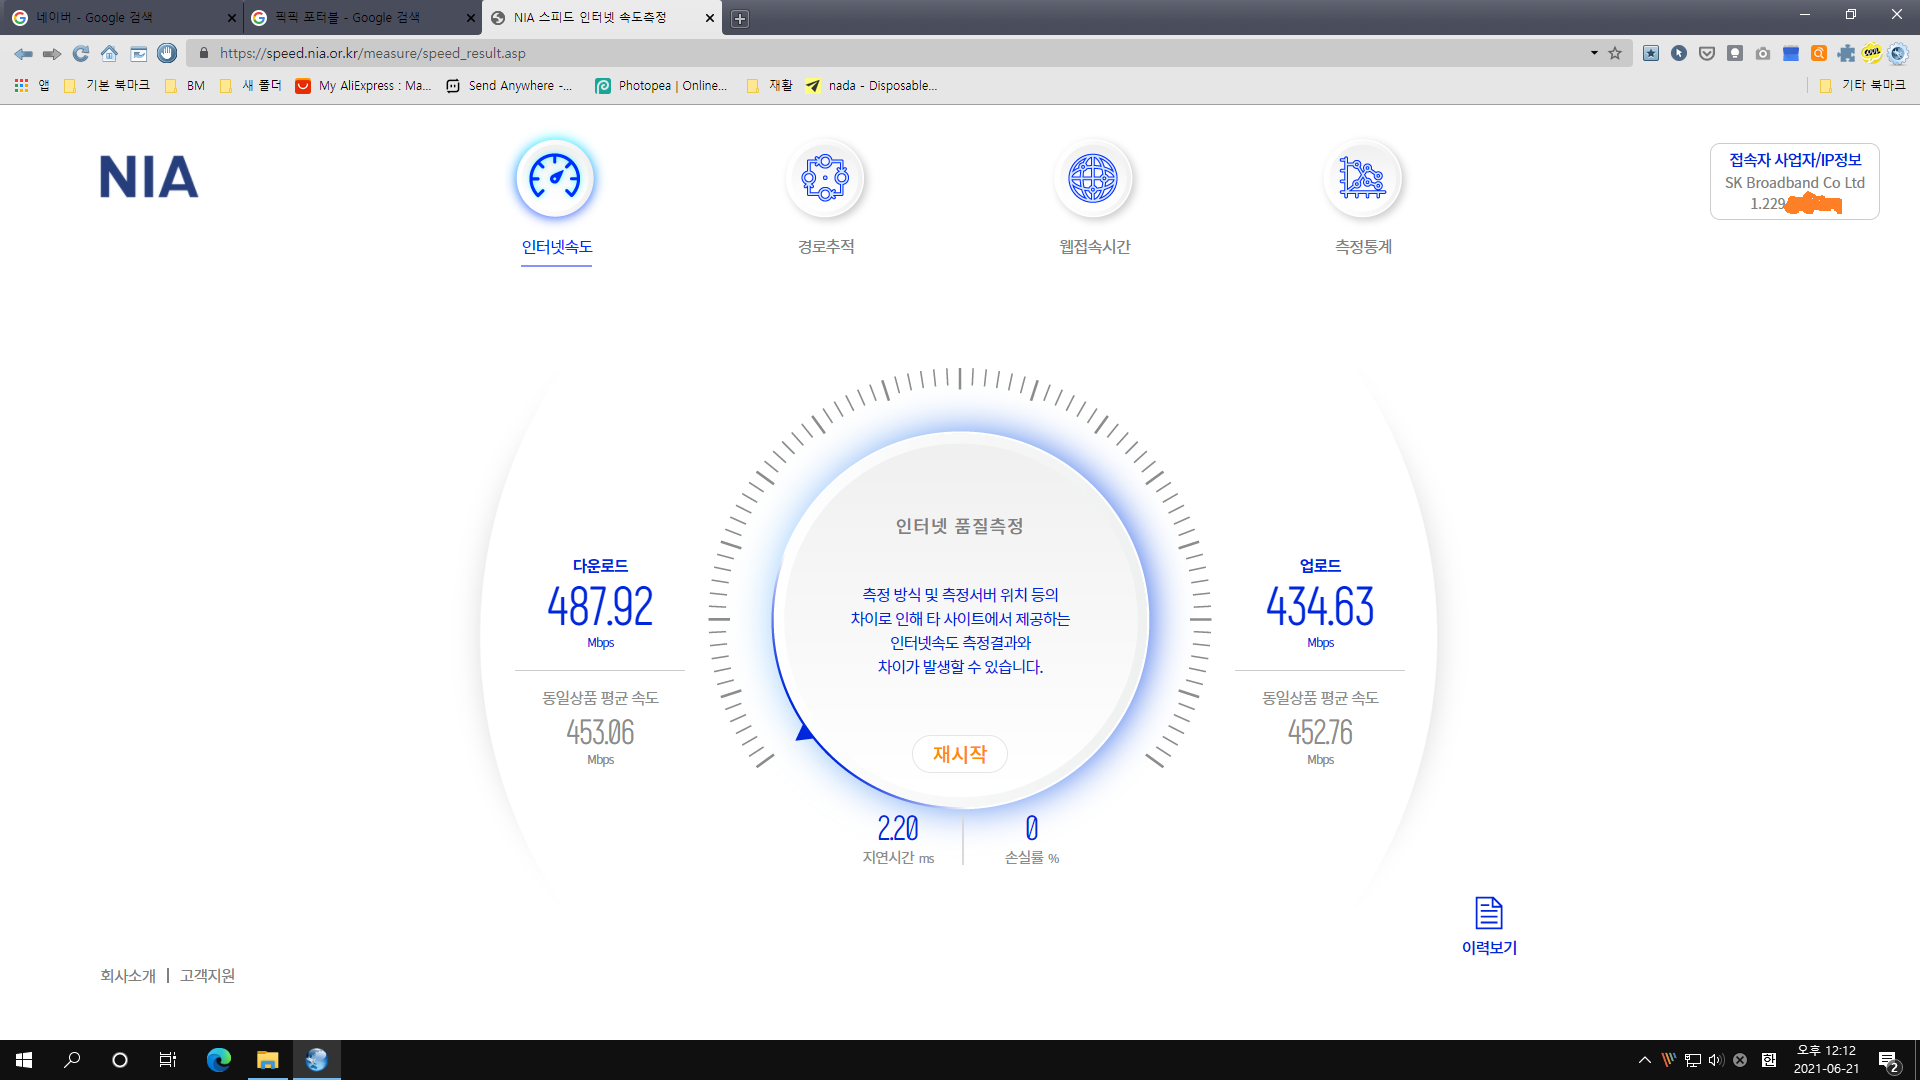The image size is (1920, 1080).
Task: Expand the 기타 북마크 folder
Action: (1862, 86)
